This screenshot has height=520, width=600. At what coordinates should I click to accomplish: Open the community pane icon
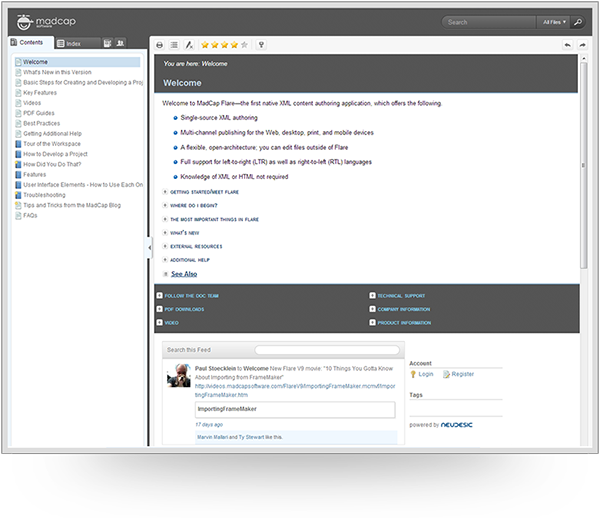[121, 43]
